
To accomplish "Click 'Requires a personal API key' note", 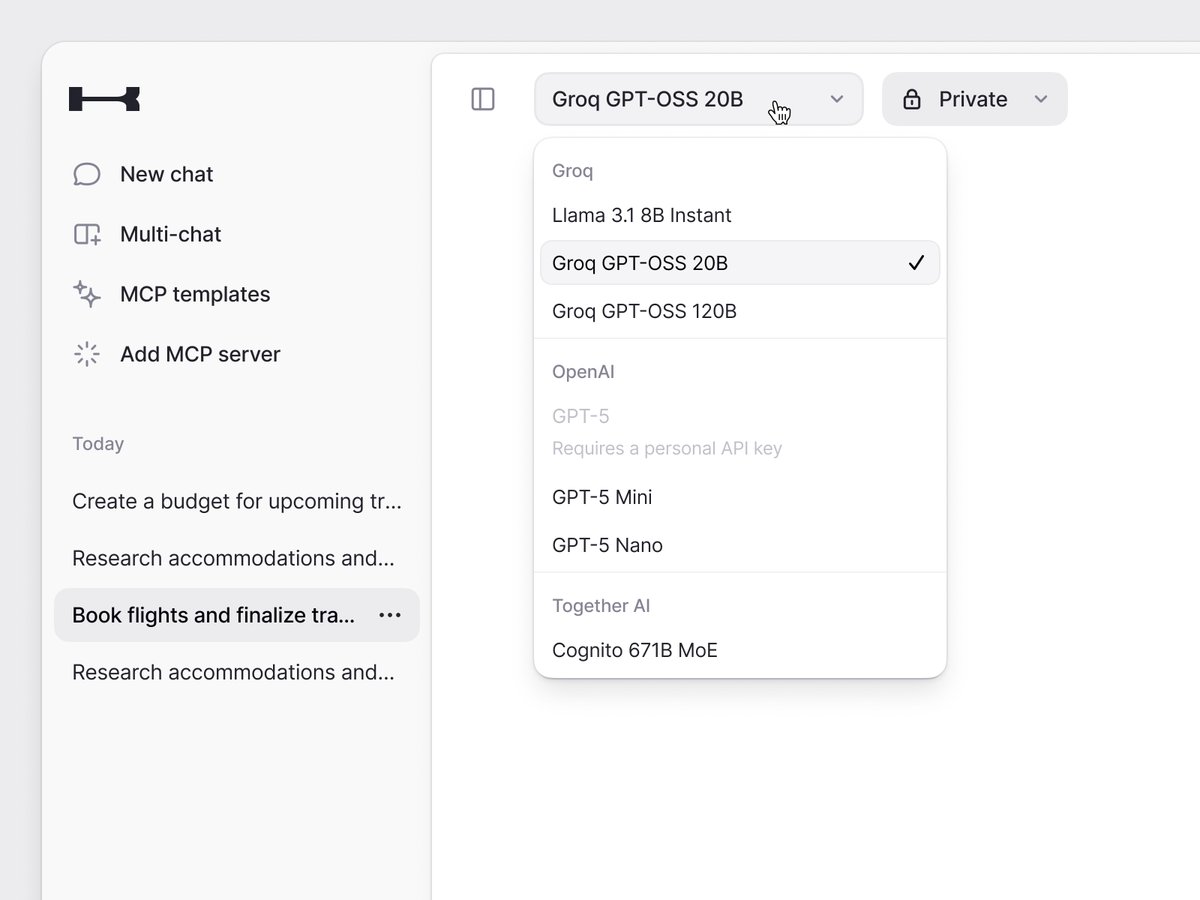I will 667,449.
